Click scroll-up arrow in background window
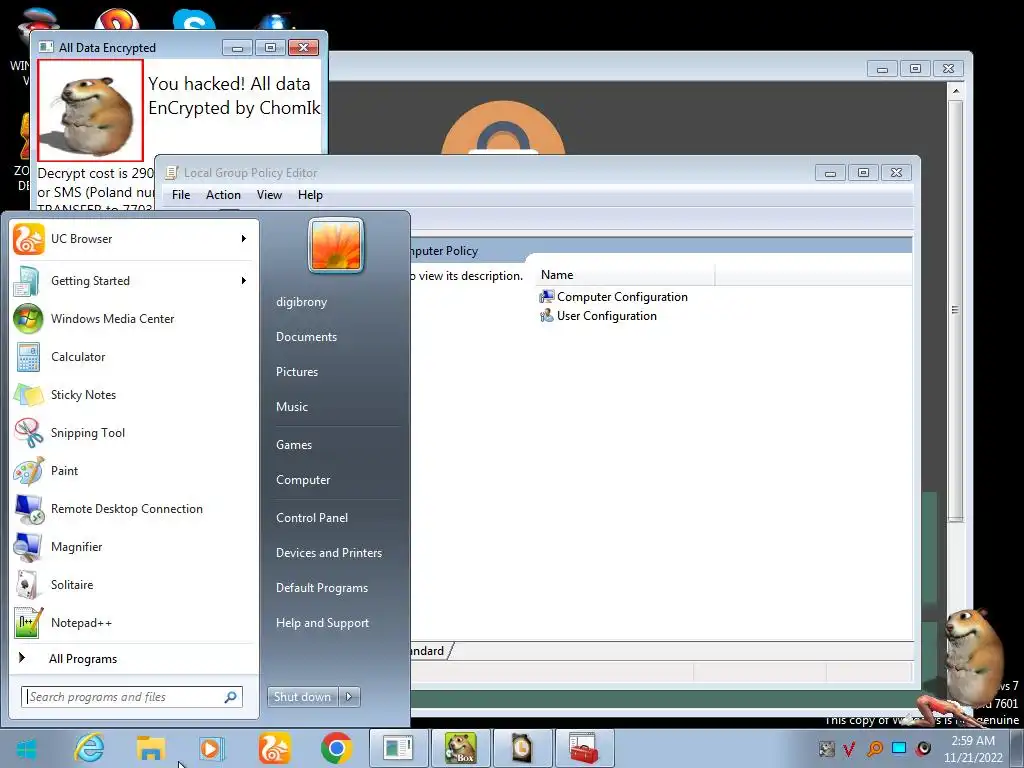Viewport: 1024px width, 768px height. coord(955,90)
